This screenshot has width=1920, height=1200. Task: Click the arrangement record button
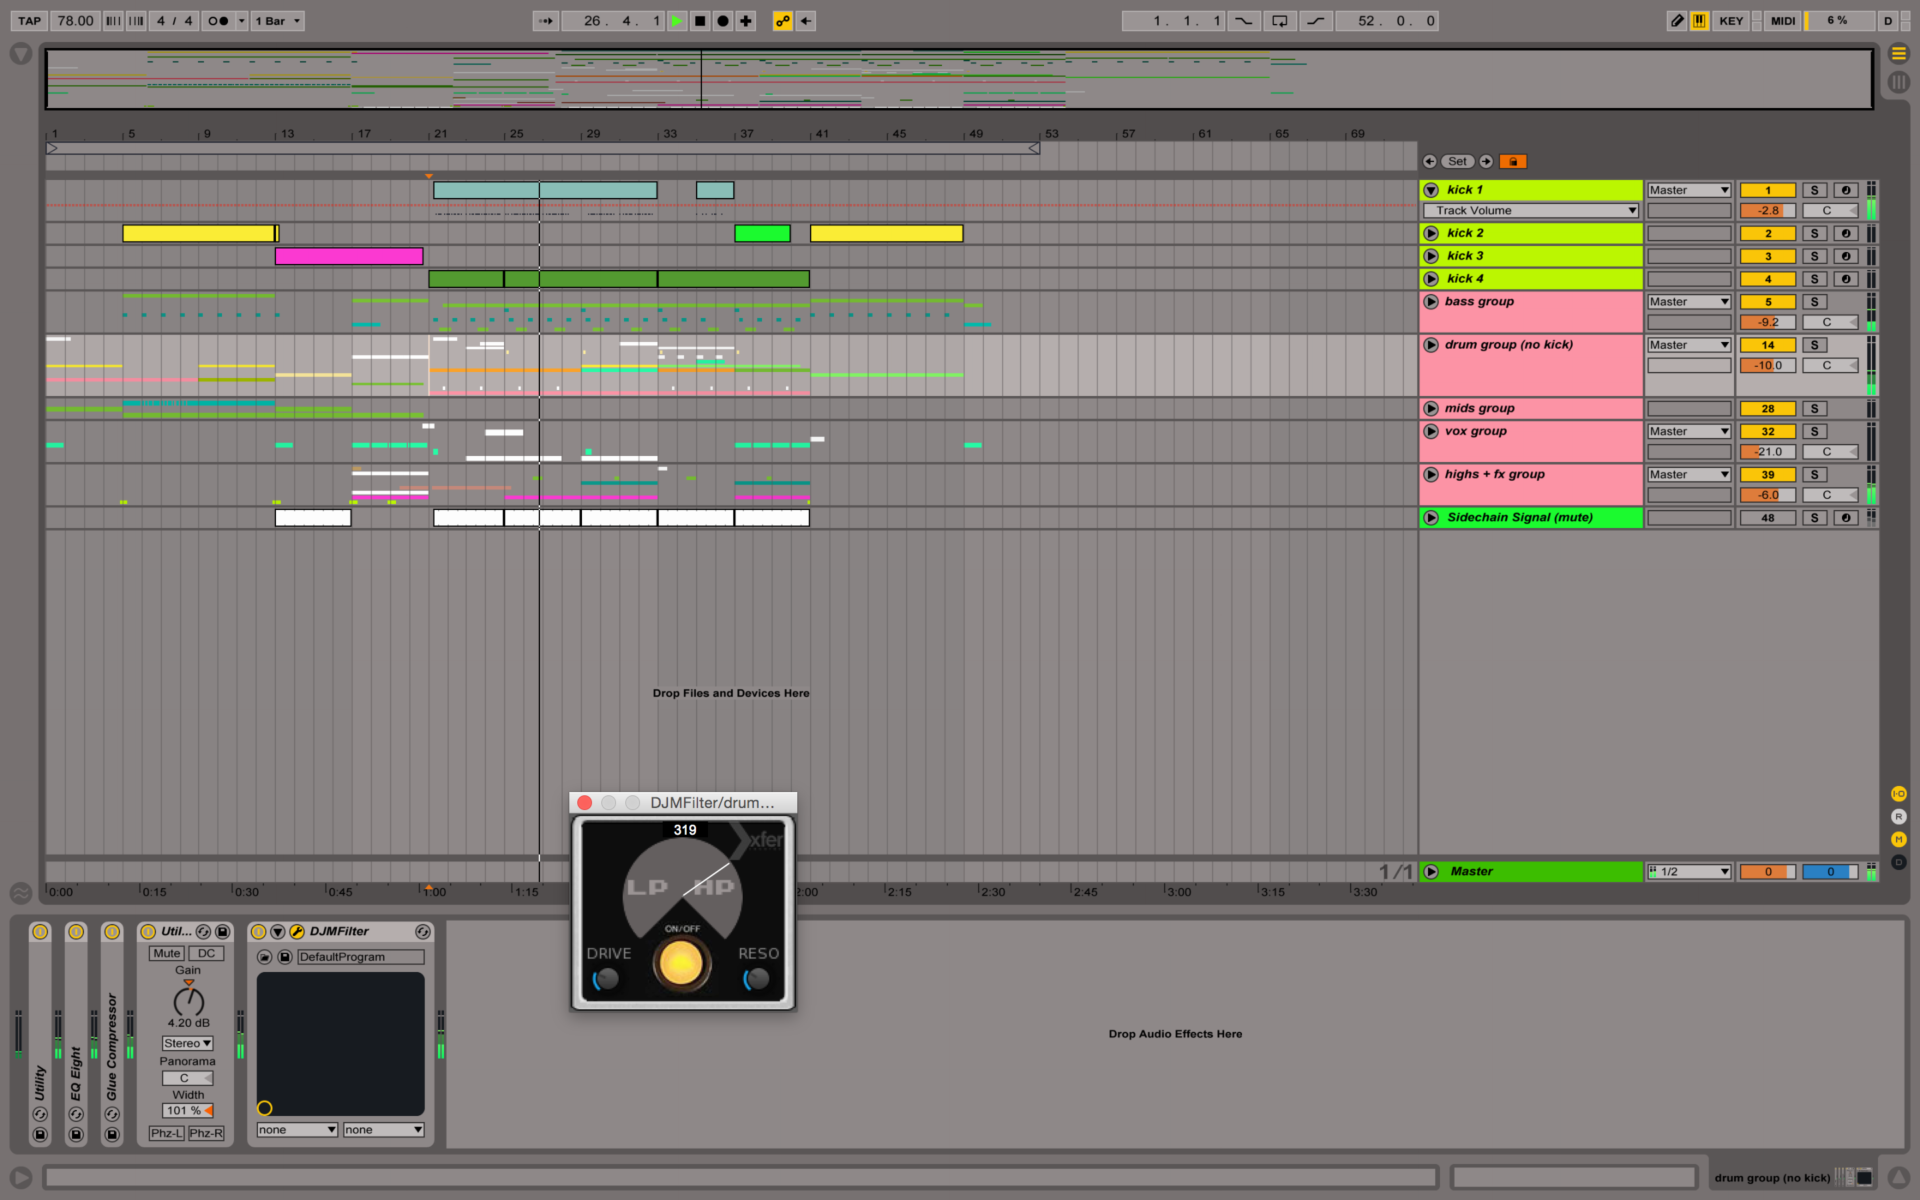(722, 20)
